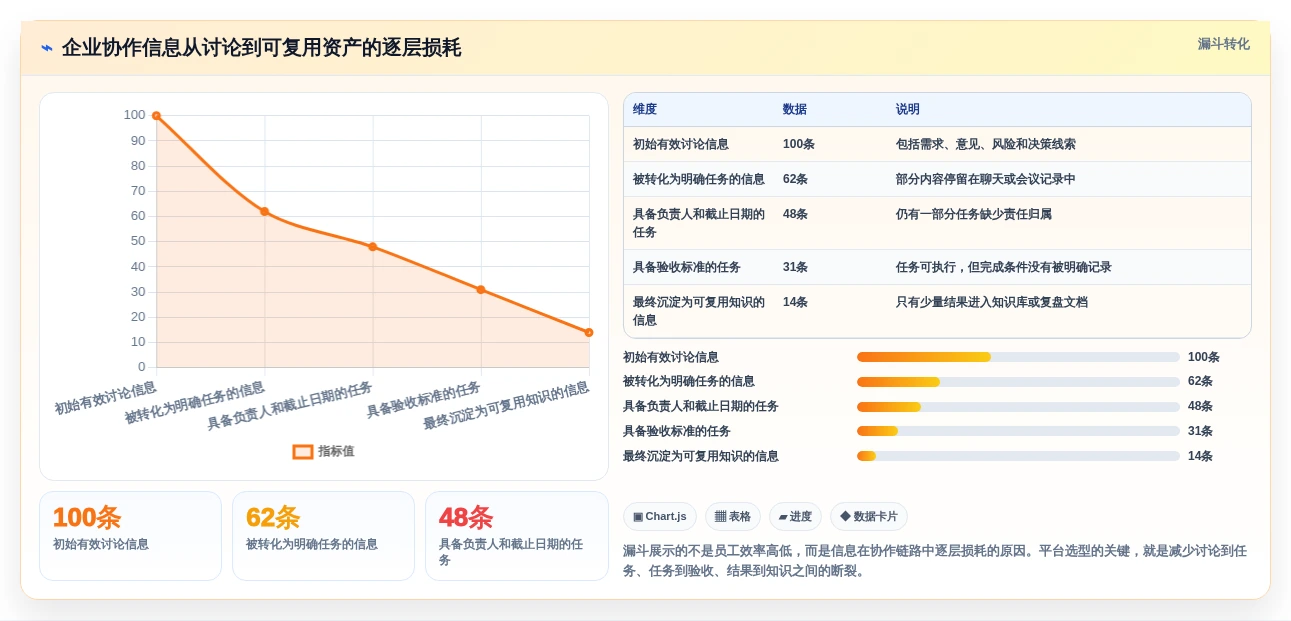The image size is (1291, 621).
Task: Click description 只有少量结果进入知识库或复盘文档
Action: pos(992,302)
